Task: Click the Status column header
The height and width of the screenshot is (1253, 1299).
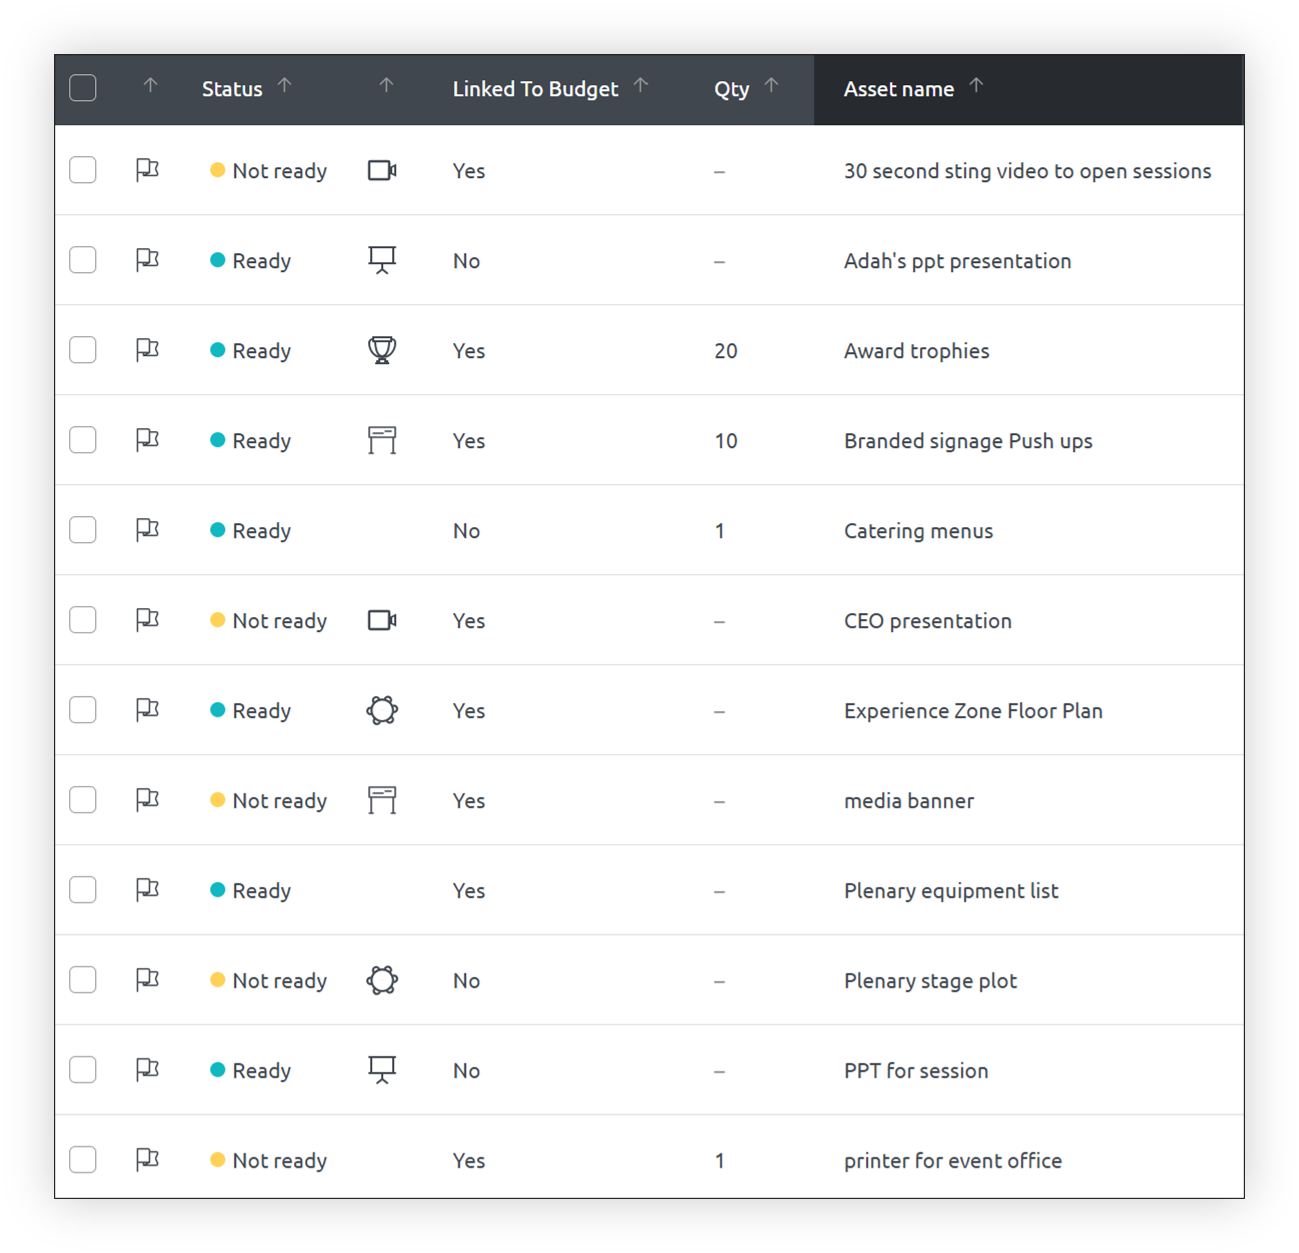Action: coord(232,89)
